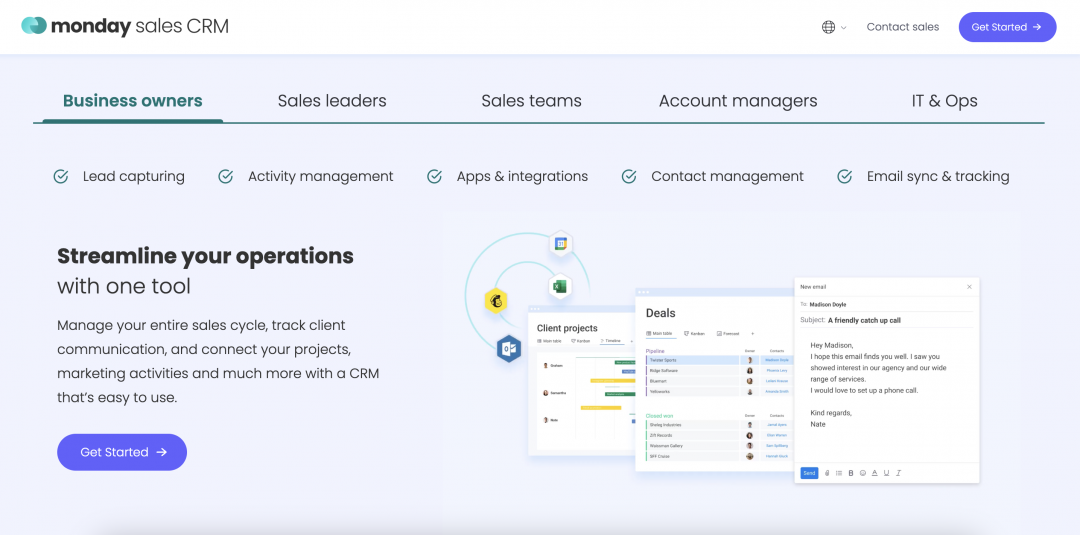Toggle italic formatting in email toolbar

(x=898, y=473)
